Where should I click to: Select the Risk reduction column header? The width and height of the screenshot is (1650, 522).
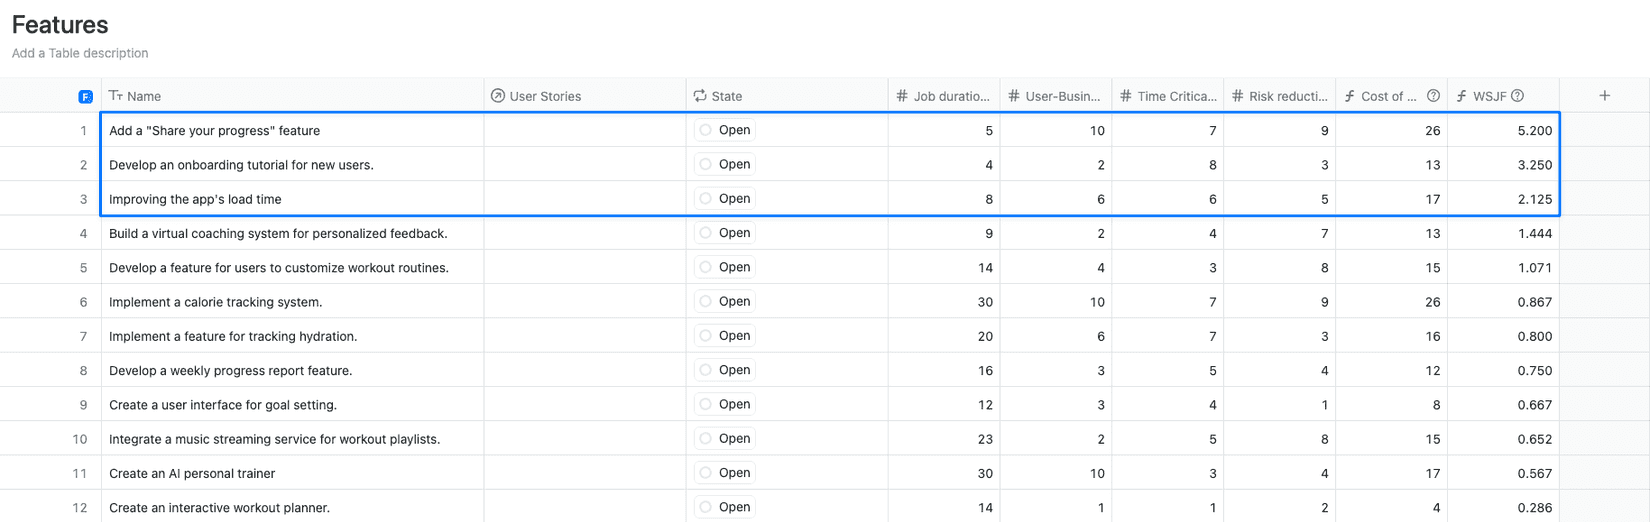(1287, 96)
